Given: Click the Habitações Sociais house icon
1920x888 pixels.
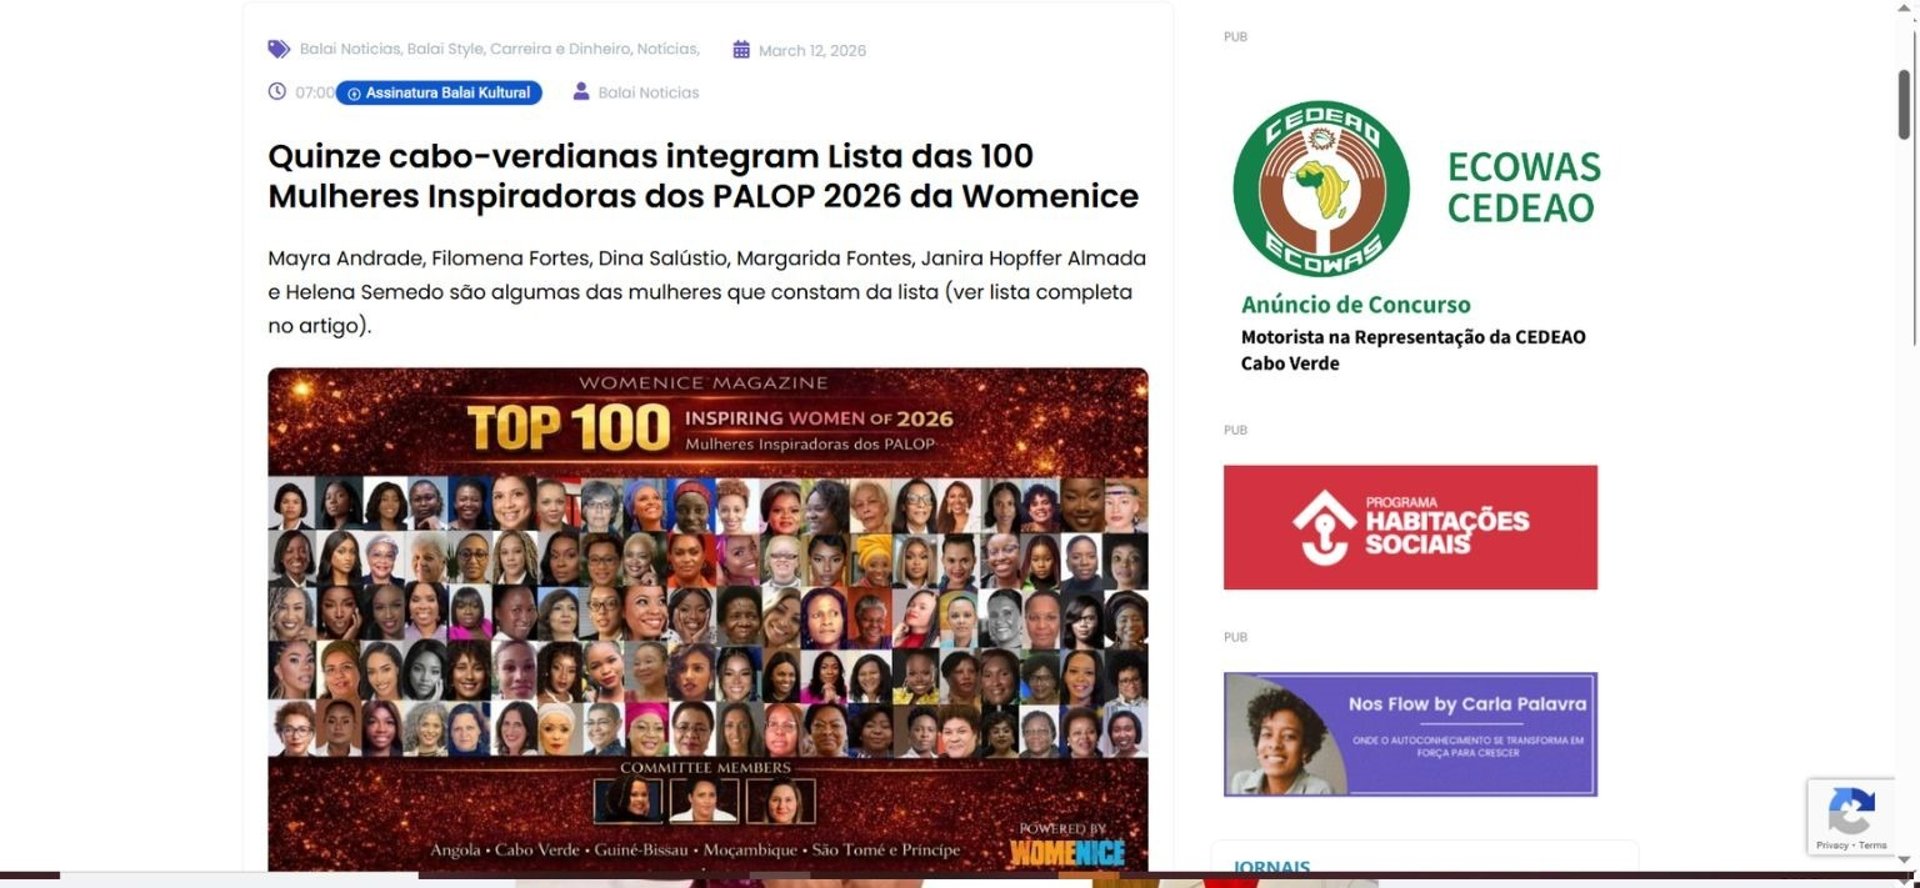Looking at the screenshot, I should point(1324,527).
